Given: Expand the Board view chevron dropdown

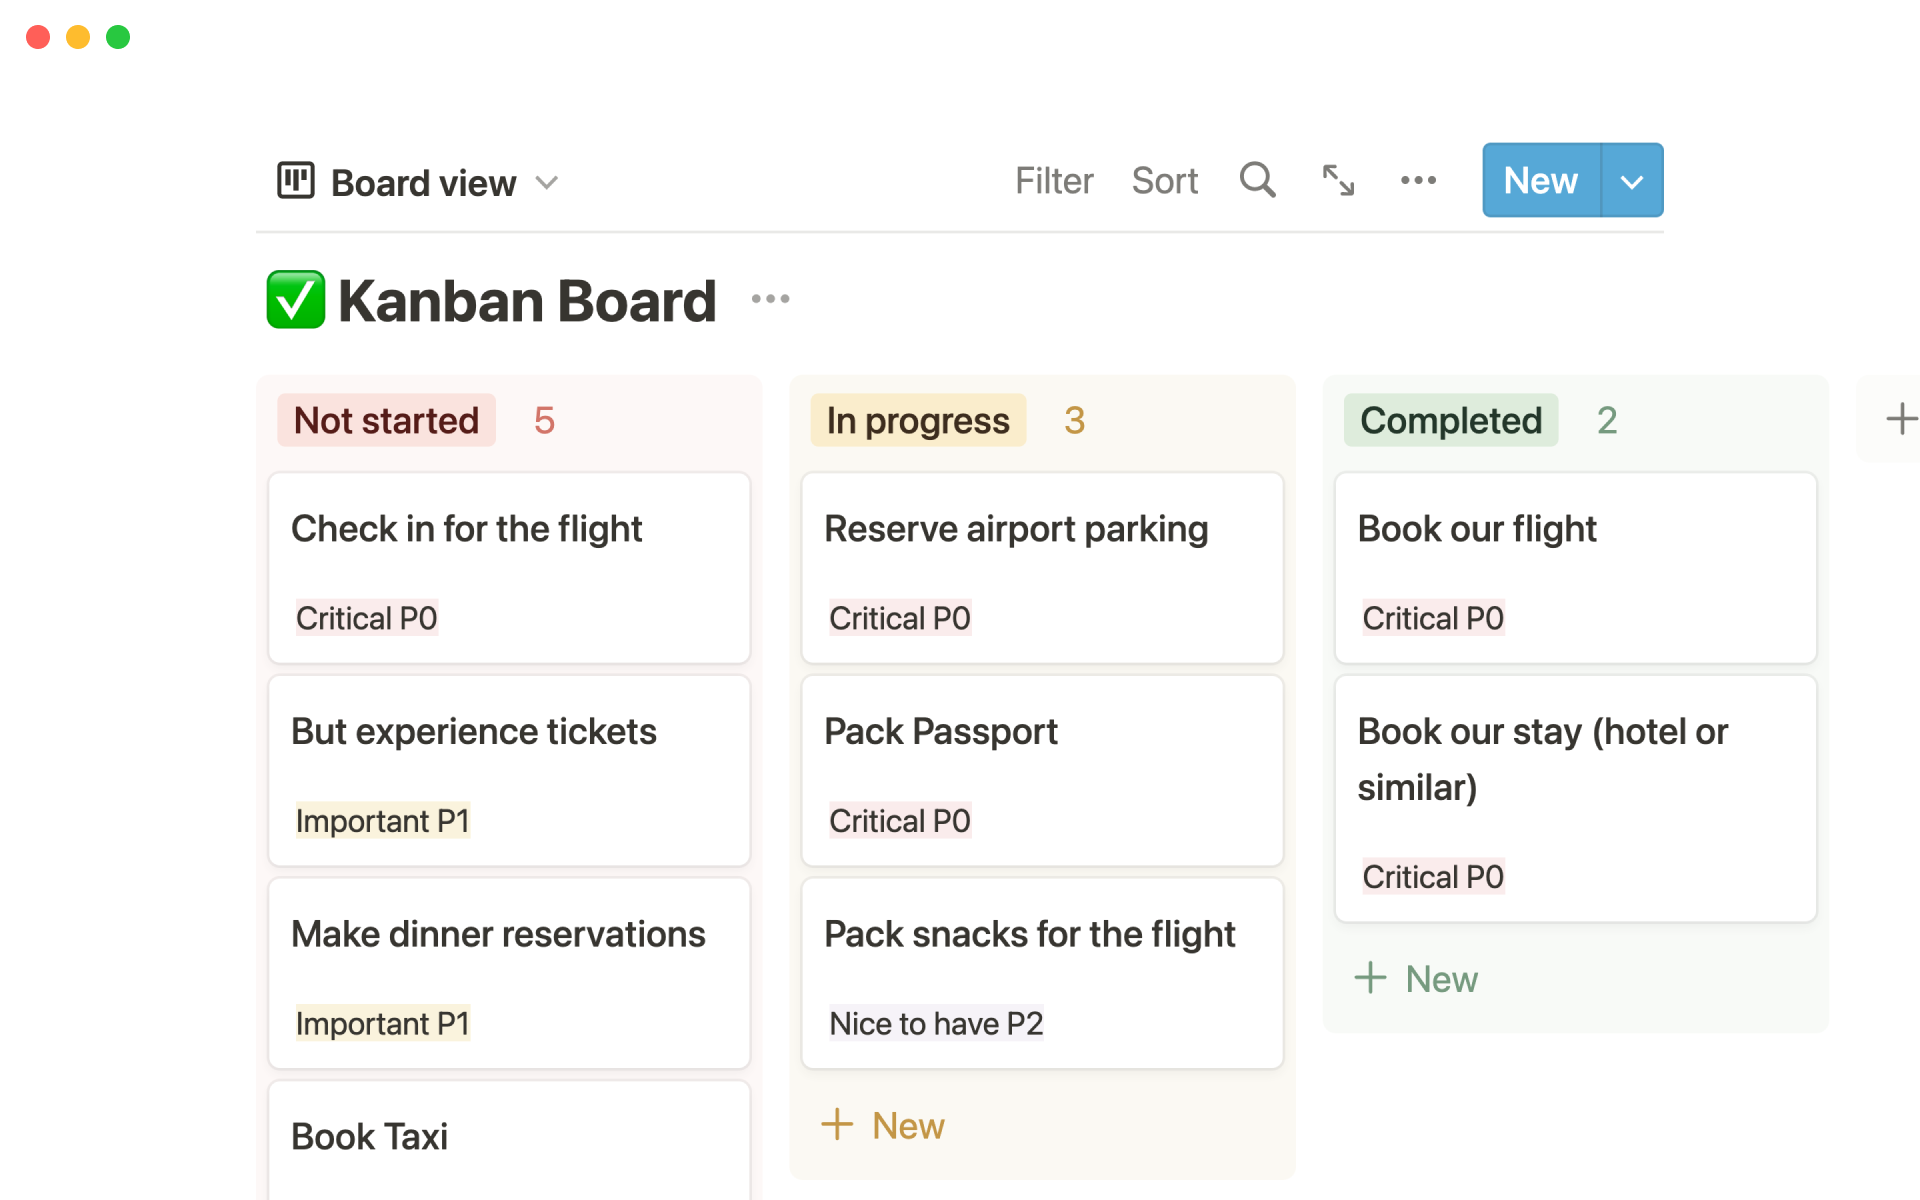Looking at the screenshot, I should click(546, 183).
